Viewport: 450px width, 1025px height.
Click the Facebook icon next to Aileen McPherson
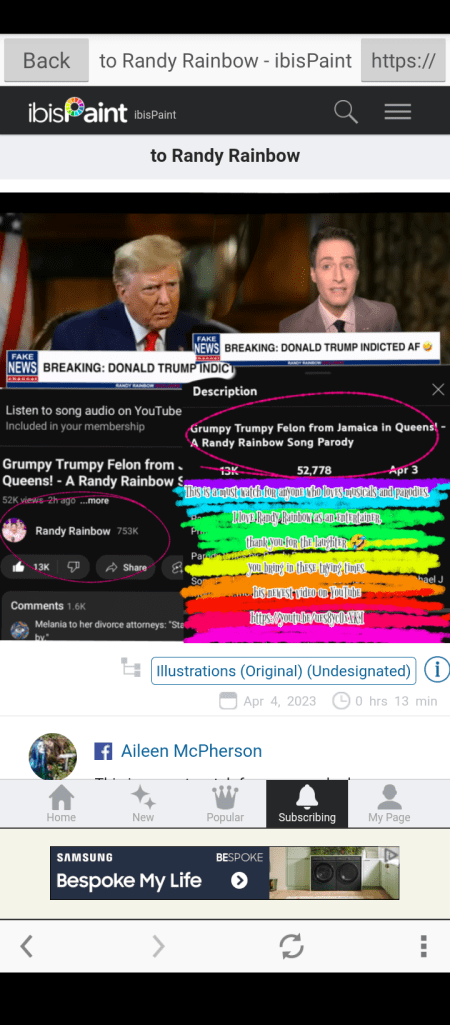pyautogui.click(x=103, y=751)
